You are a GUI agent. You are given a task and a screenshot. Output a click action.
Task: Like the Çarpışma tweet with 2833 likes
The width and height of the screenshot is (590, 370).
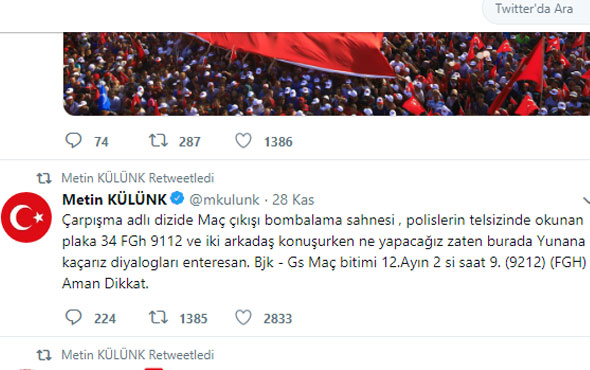coord(243,317)
